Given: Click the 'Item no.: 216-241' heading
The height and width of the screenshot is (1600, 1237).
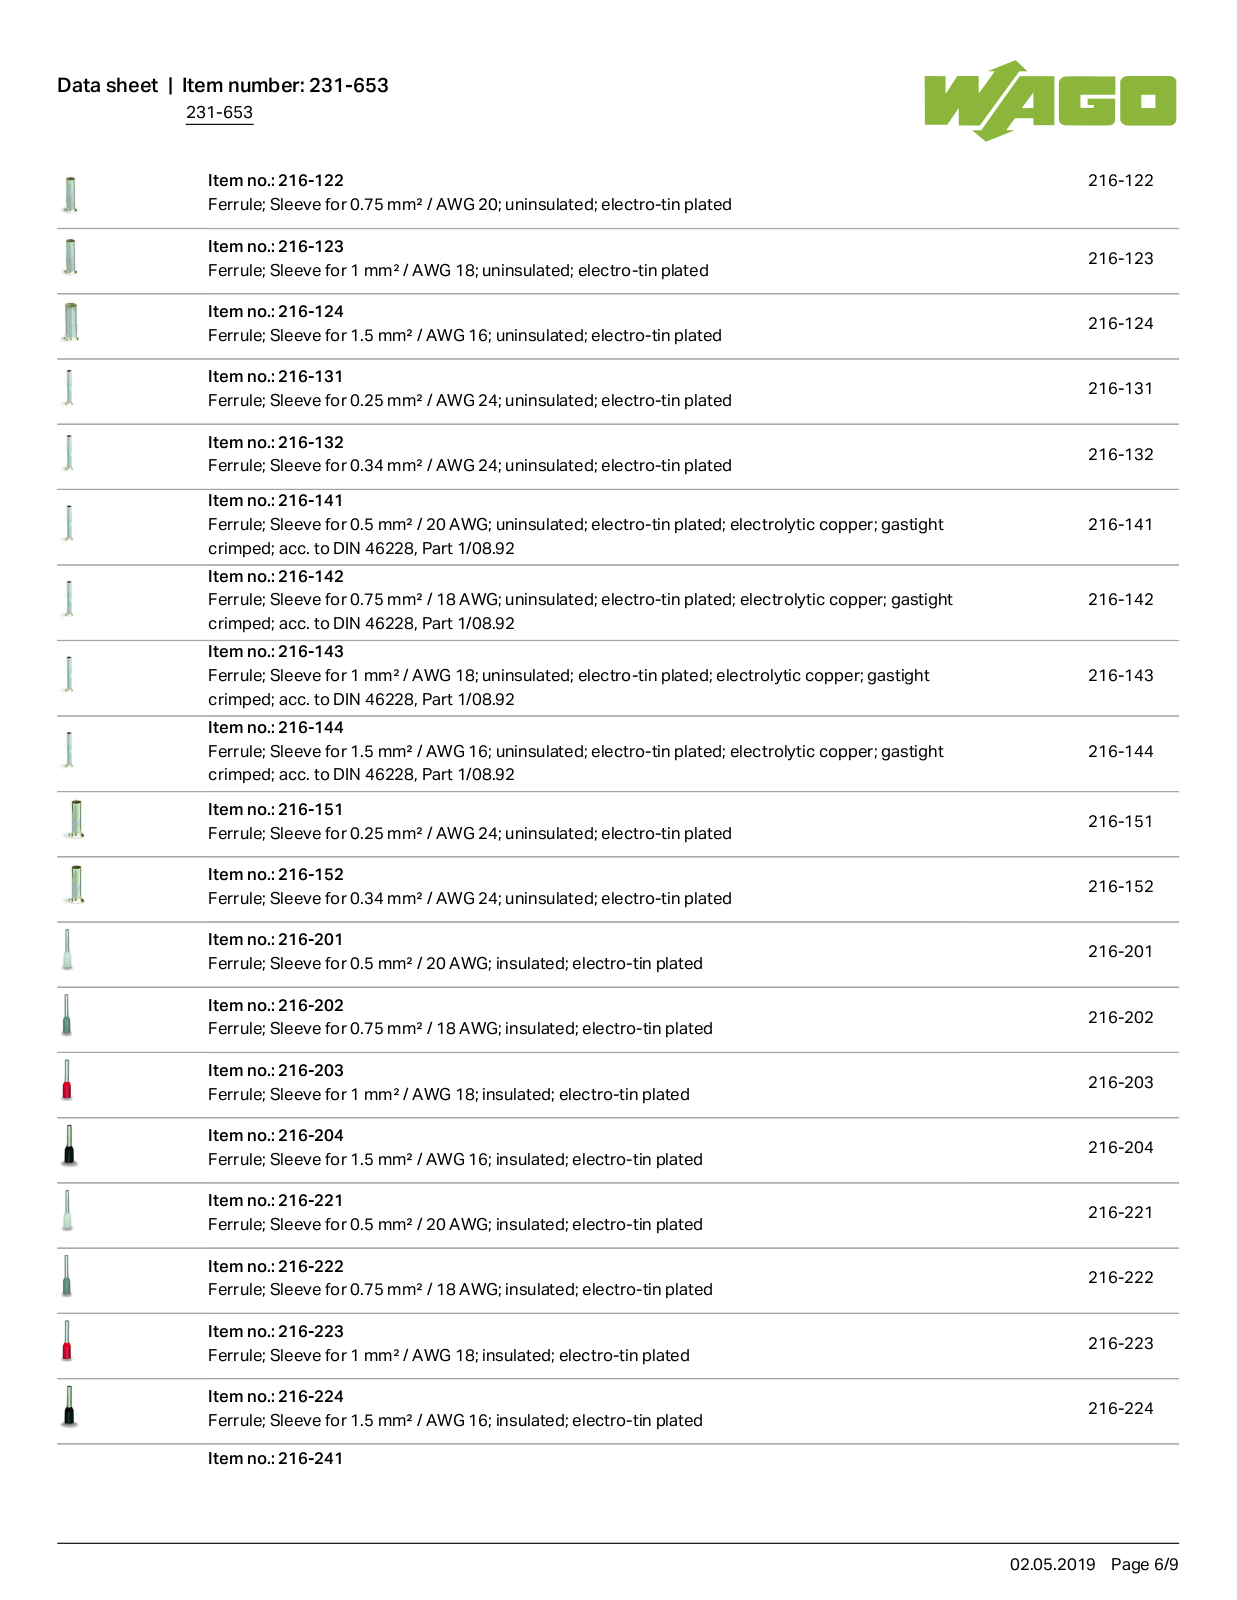Looking at the screenshot, I should pos(275,1459).
